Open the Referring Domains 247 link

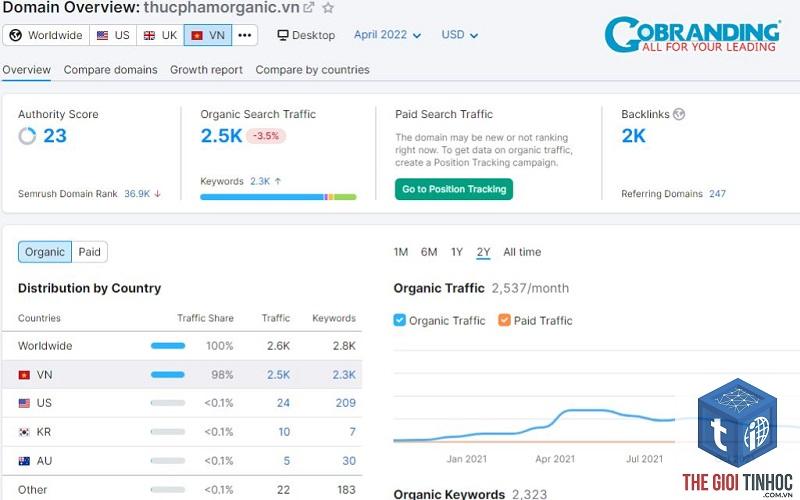click(x=717, y=194)
